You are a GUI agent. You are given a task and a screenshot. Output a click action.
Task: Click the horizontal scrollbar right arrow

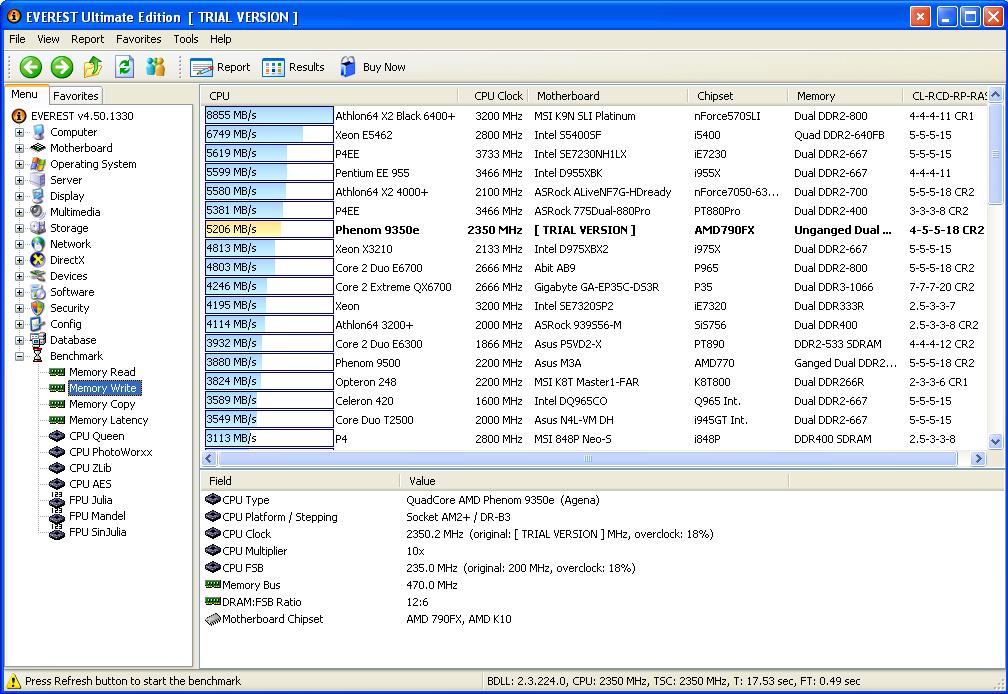tap(978, 458)
